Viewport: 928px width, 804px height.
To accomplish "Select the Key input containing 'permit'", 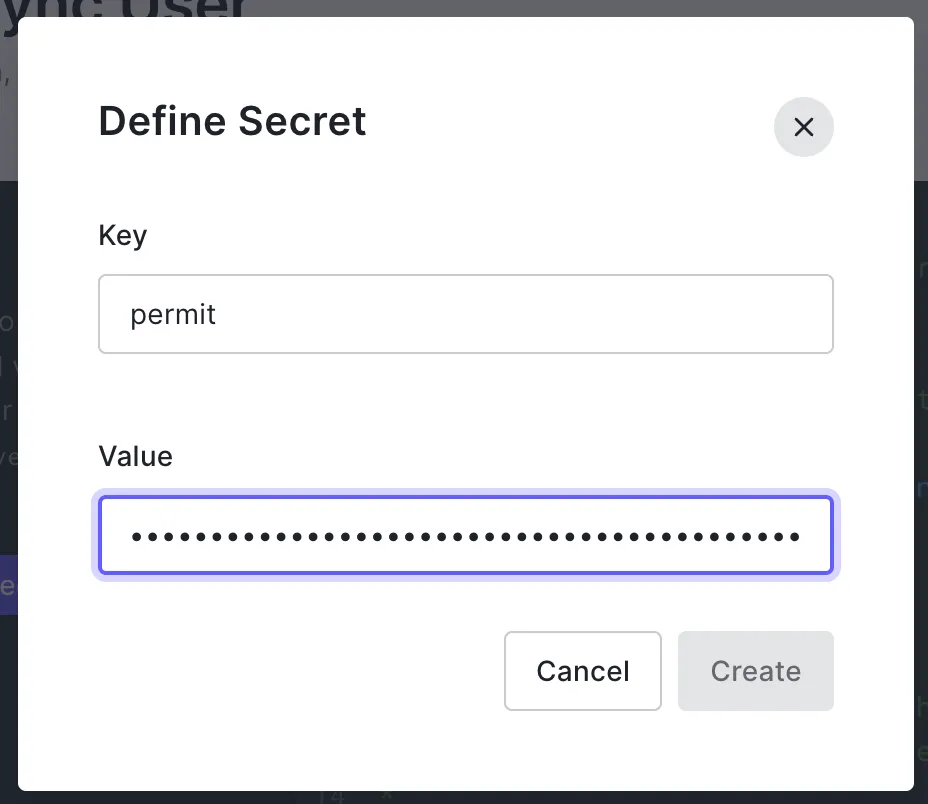I will tap(465, 313).
